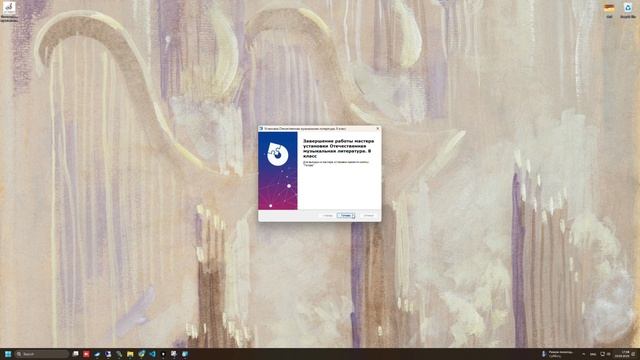
Task: Open File Explorer from the taskbar
Action: pyautogui.click(x=130, y=354)
